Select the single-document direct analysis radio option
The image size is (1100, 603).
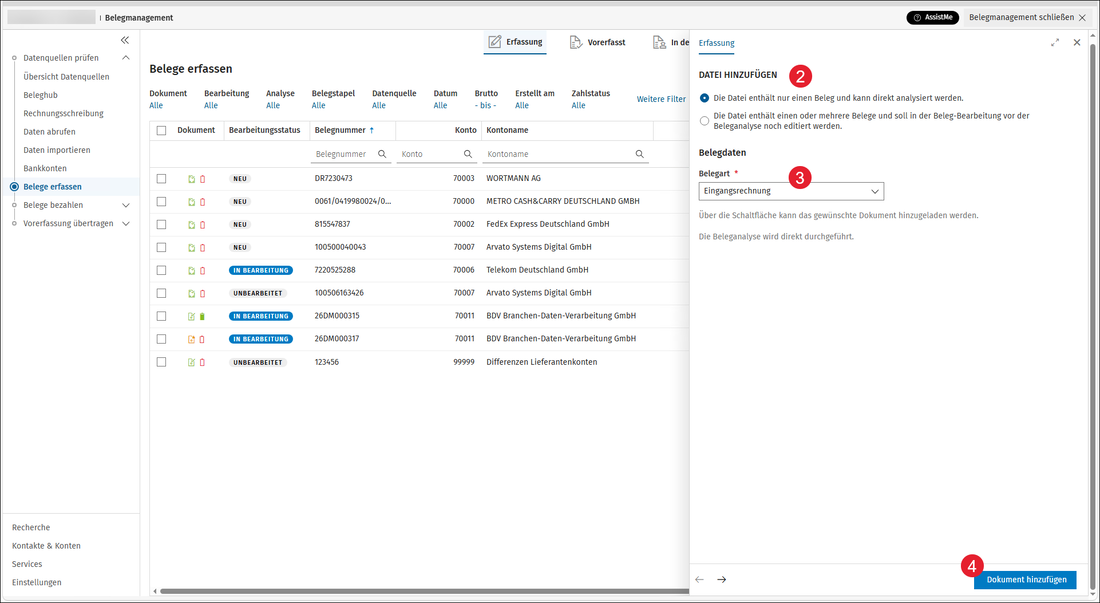704,98
